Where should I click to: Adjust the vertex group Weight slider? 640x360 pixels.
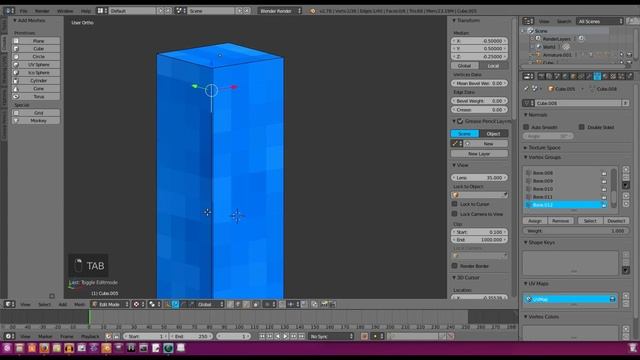576,231
